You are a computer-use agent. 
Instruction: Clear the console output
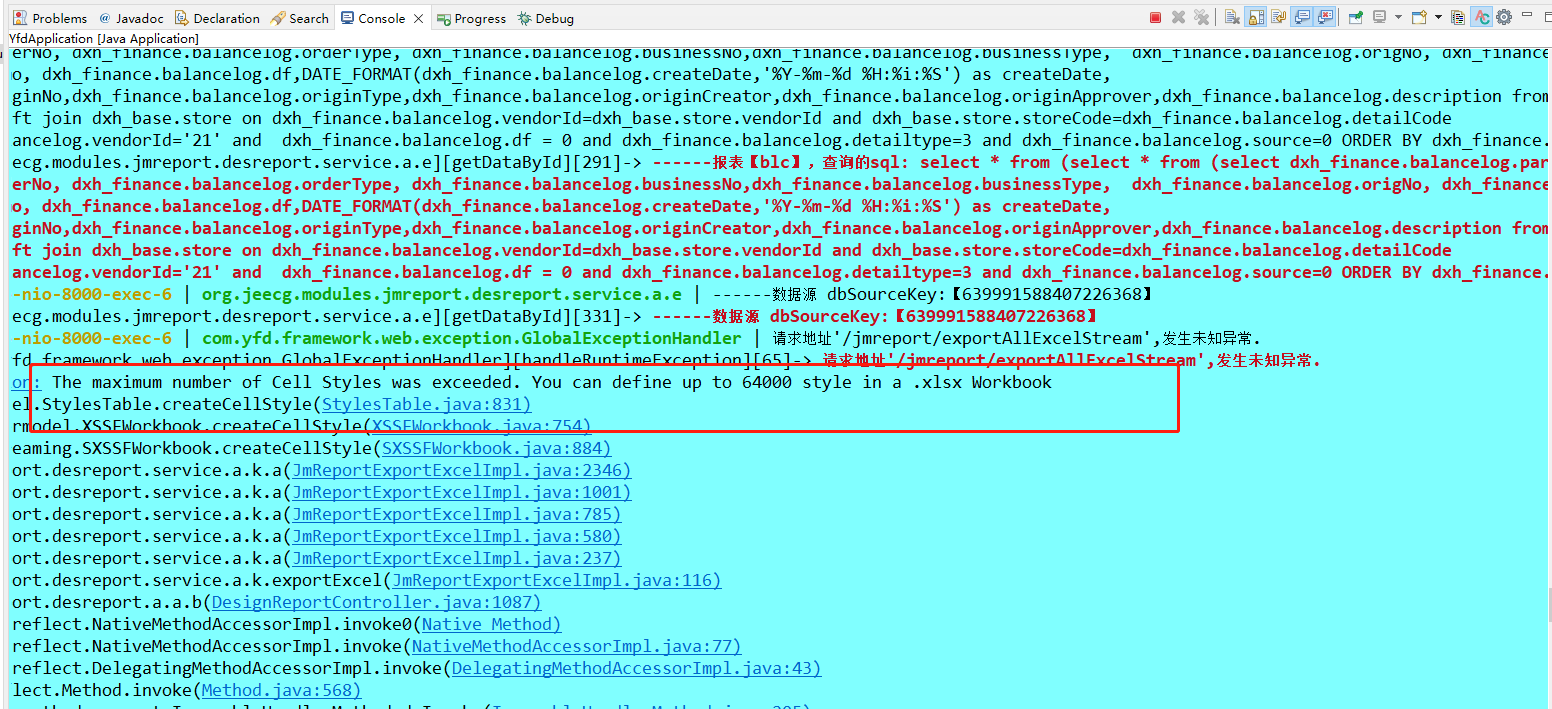coord(1232,17)
